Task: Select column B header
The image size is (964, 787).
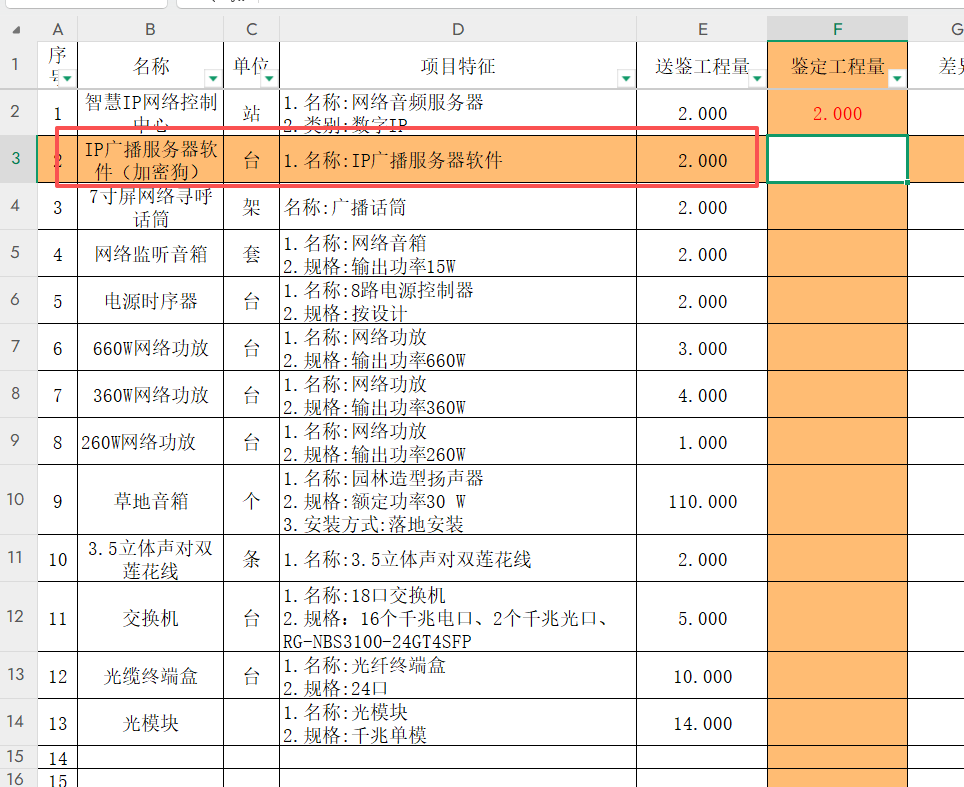Action: pyautogui.click(x=150, y=28)
